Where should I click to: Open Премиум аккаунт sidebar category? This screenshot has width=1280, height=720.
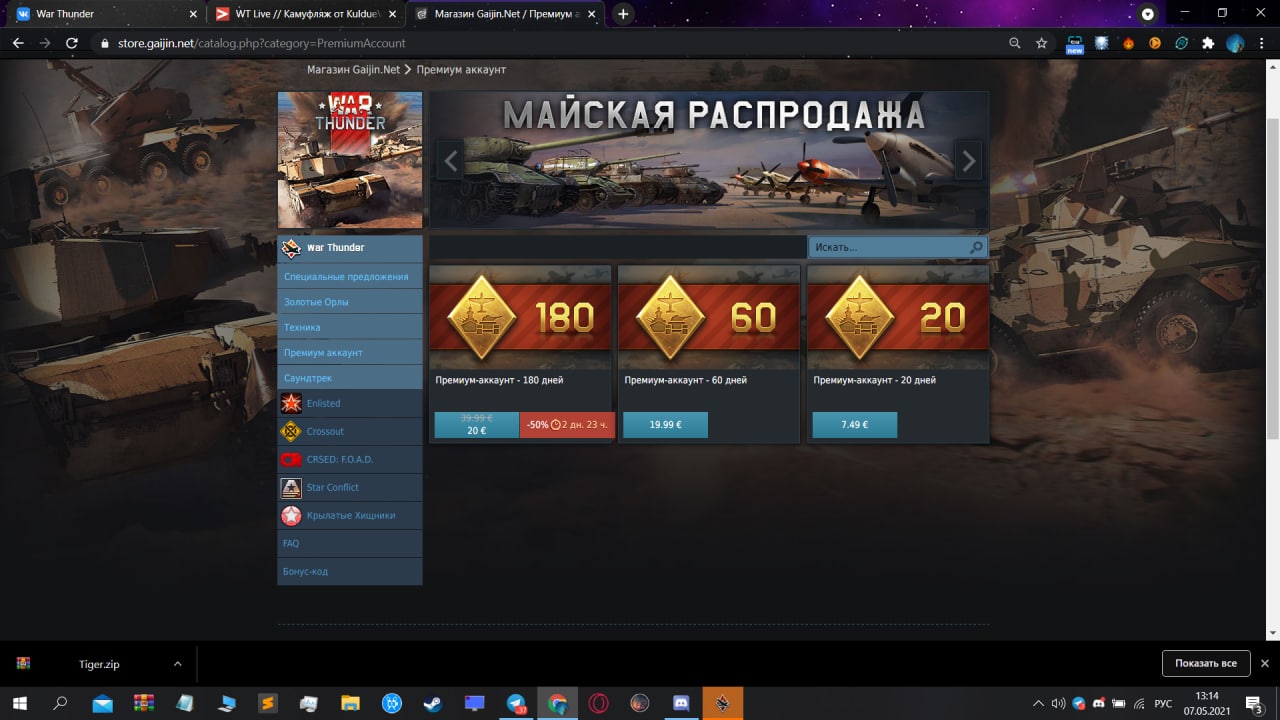[350, 353]
